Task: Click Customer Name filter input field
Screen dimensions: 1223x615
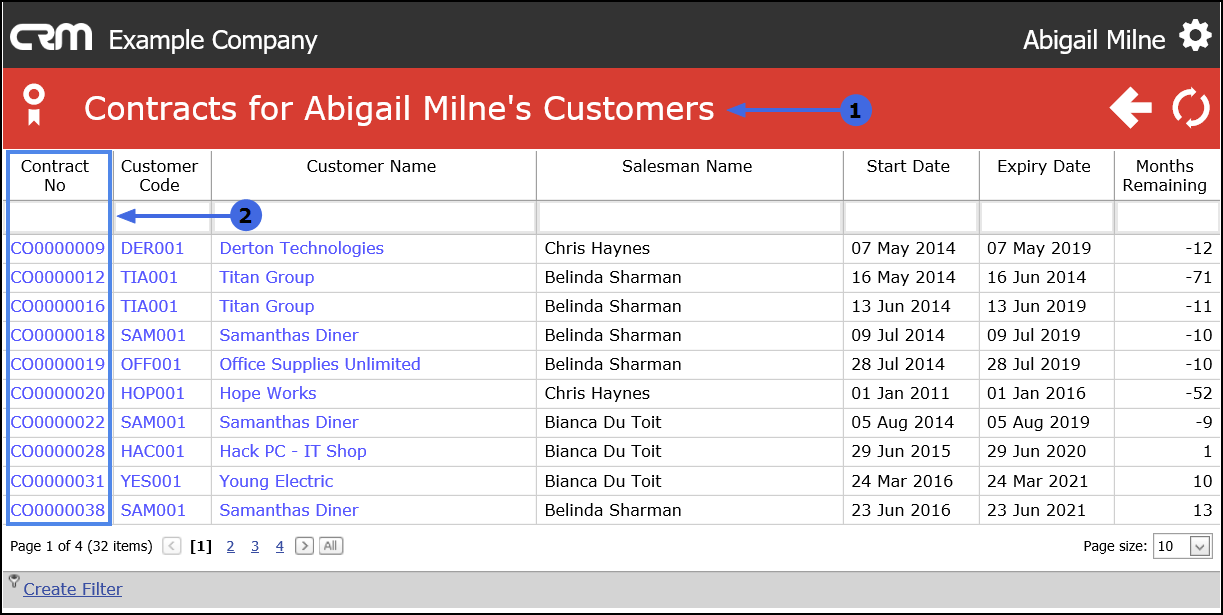Action: click(374, 216)
